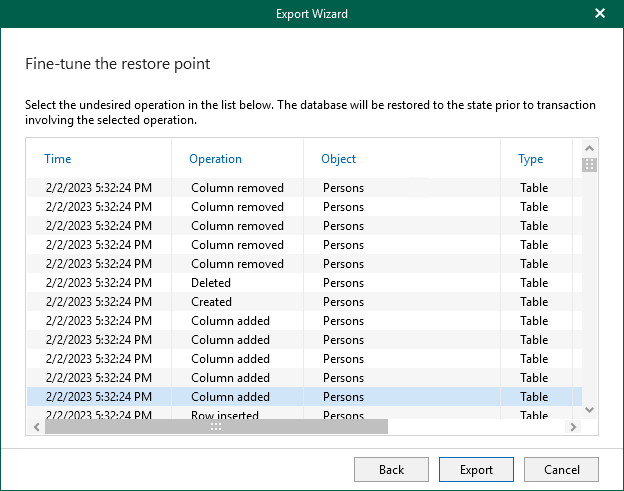Cancel the Export Wizard

tap(561, 469)
